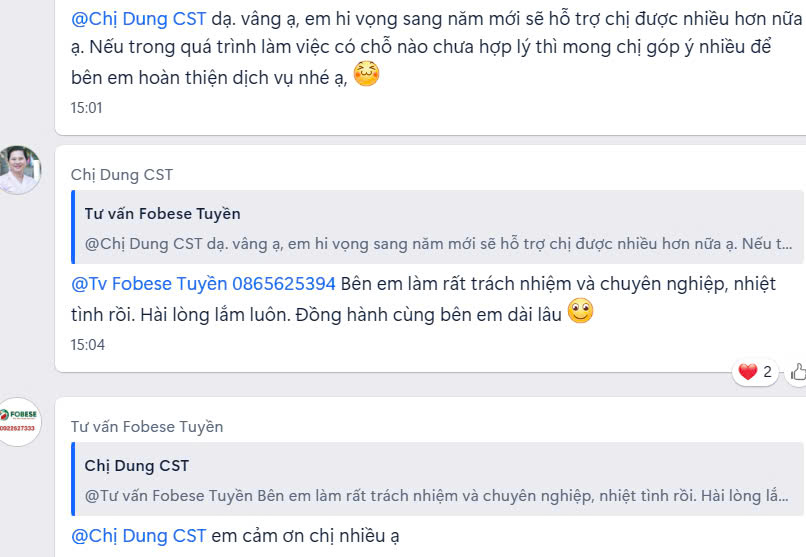Click the @Chị Dung CST mention at top

138,19
